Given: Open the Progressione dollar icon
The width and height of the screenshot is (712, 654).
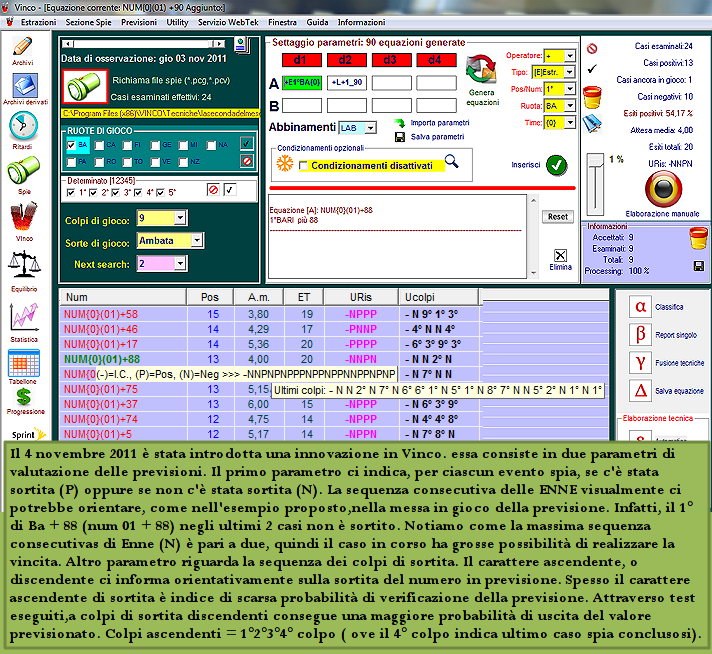Looking at the screenshot, I should pyautogui.click(x=23, y=397).
